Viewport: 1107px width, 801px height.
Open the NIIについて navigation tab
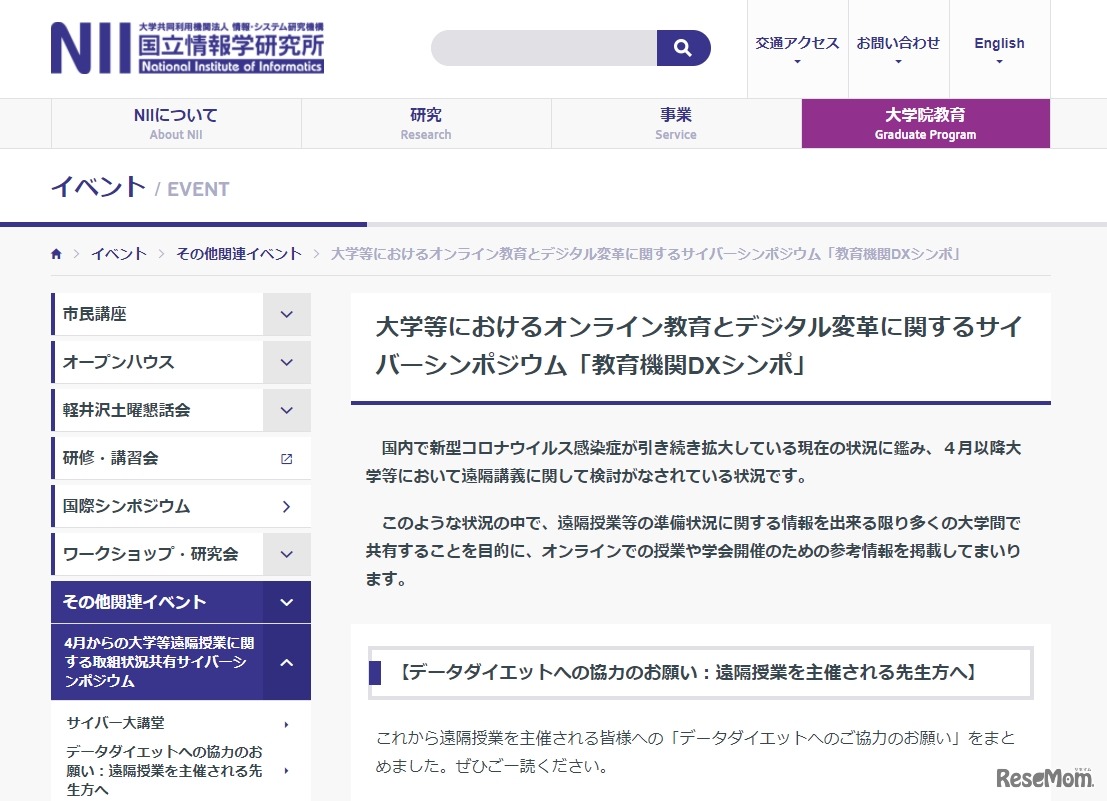(x=176, y=124)
